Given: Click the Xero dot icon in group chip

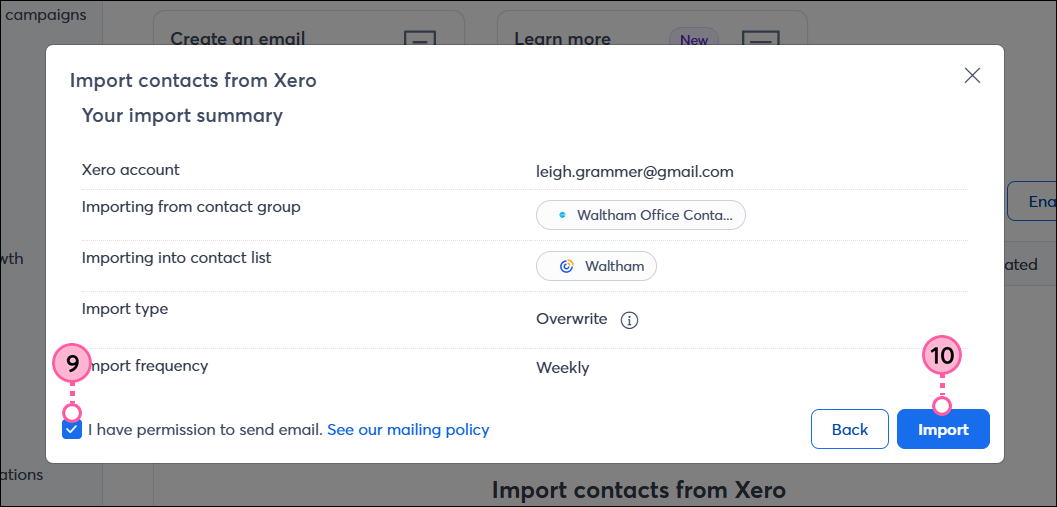Looking at the screenshot, I should pyautogui.click(x=564, y=216).
